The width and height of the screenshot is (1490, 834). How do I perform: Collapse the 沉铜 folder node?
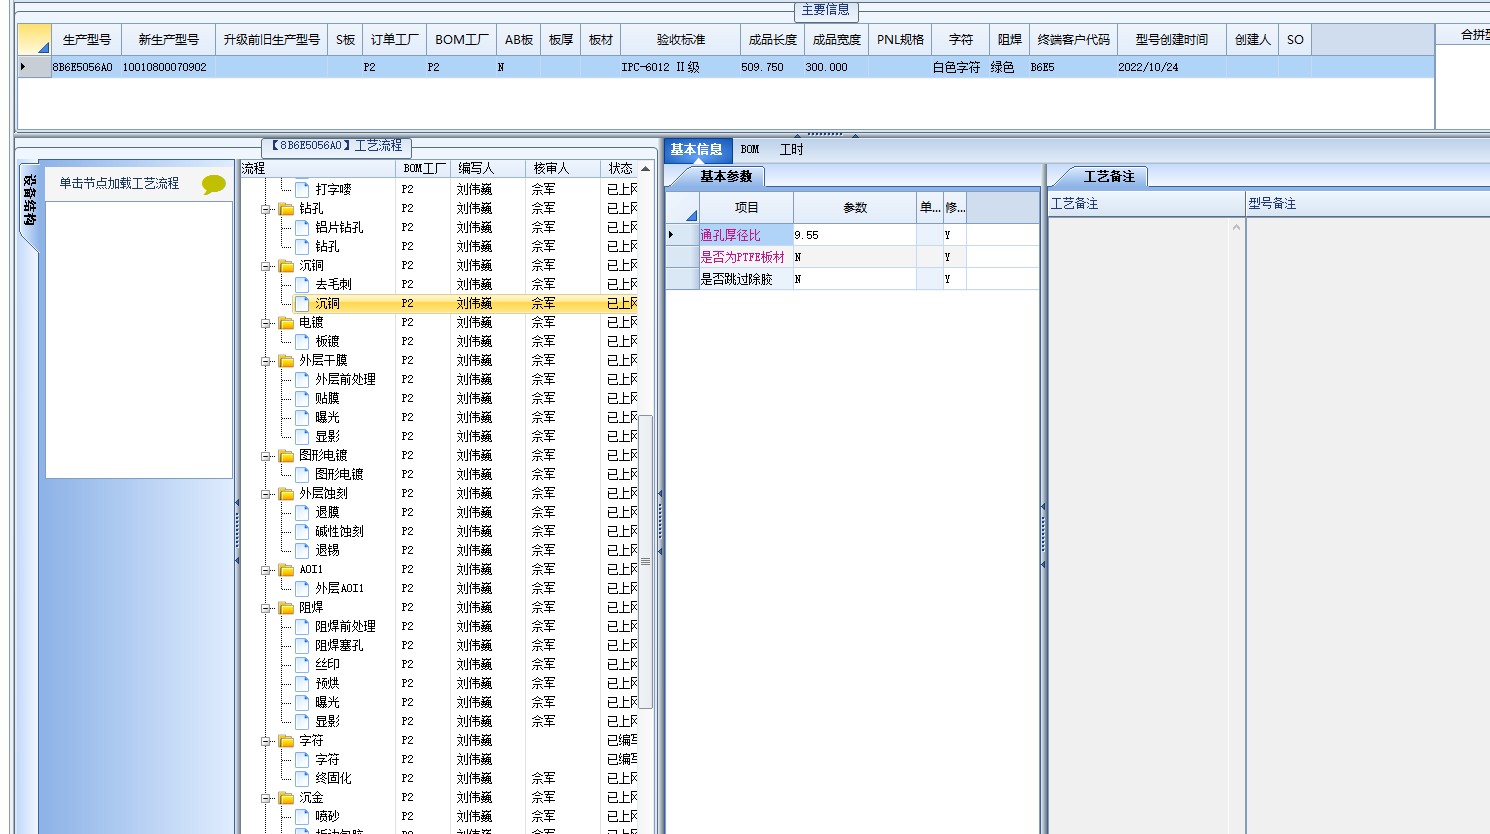tap(267, 266)
